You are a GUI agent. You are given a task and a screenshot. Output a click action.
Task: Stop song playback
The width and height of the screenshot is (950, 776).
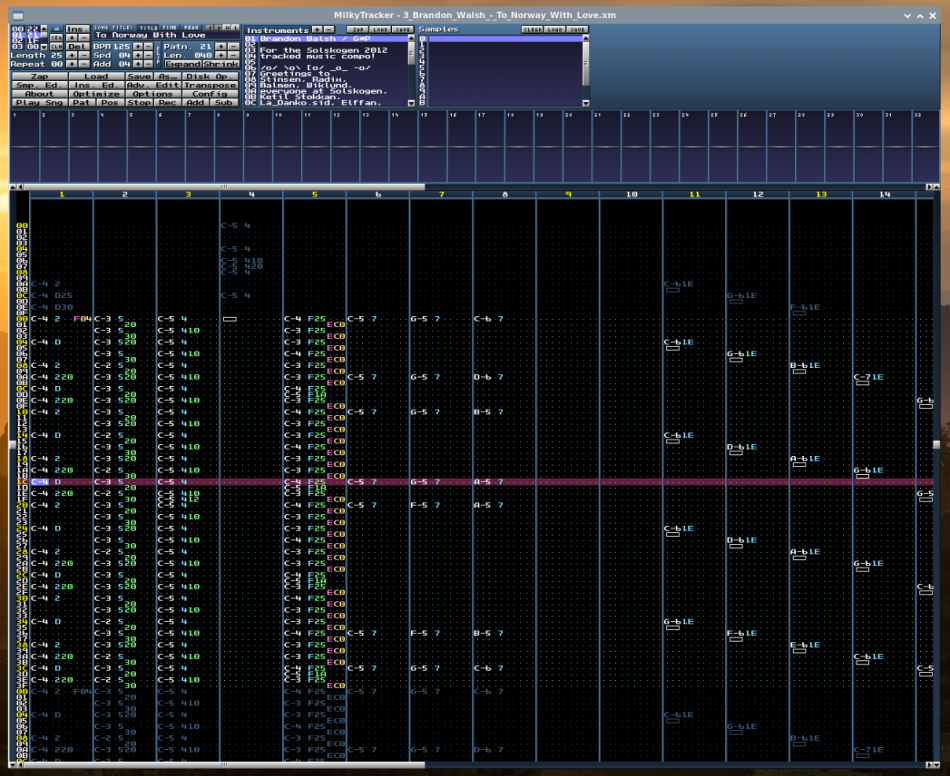pyautogui.click(x=139, y=102)
